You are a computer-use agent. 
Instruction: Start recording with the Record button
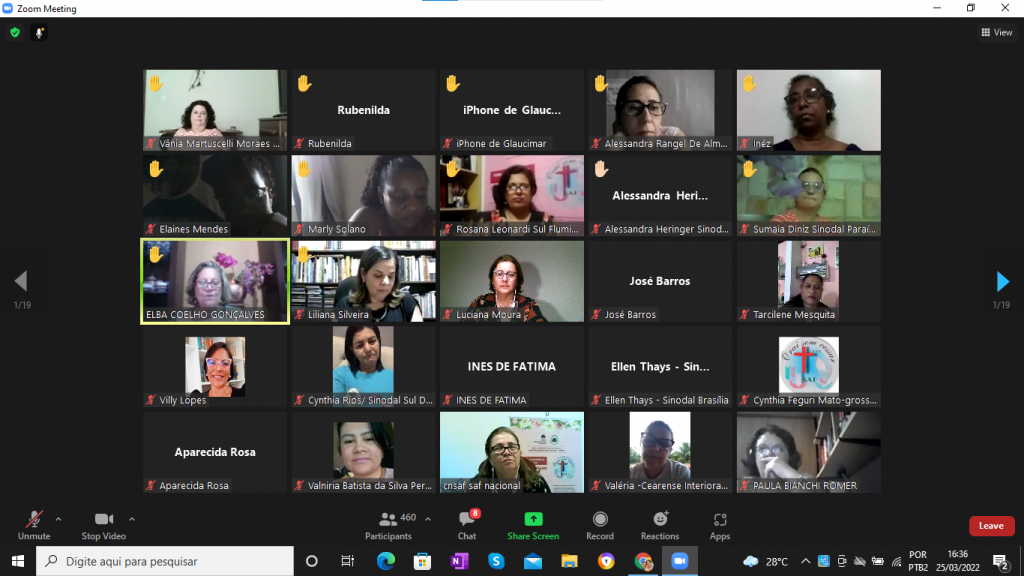[x=600, y=525]
